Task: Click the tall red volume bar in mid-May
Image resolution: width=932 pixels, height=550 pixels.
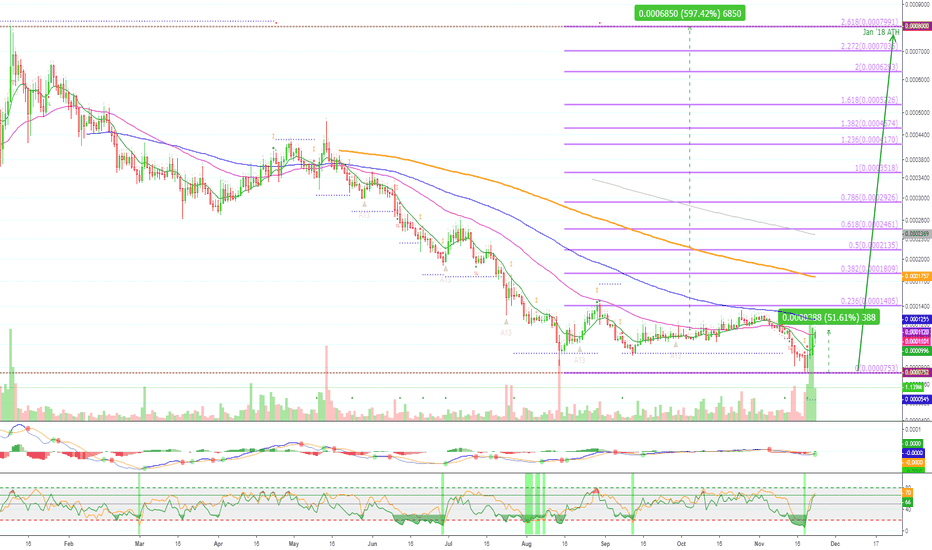Action: pos(326,383)
